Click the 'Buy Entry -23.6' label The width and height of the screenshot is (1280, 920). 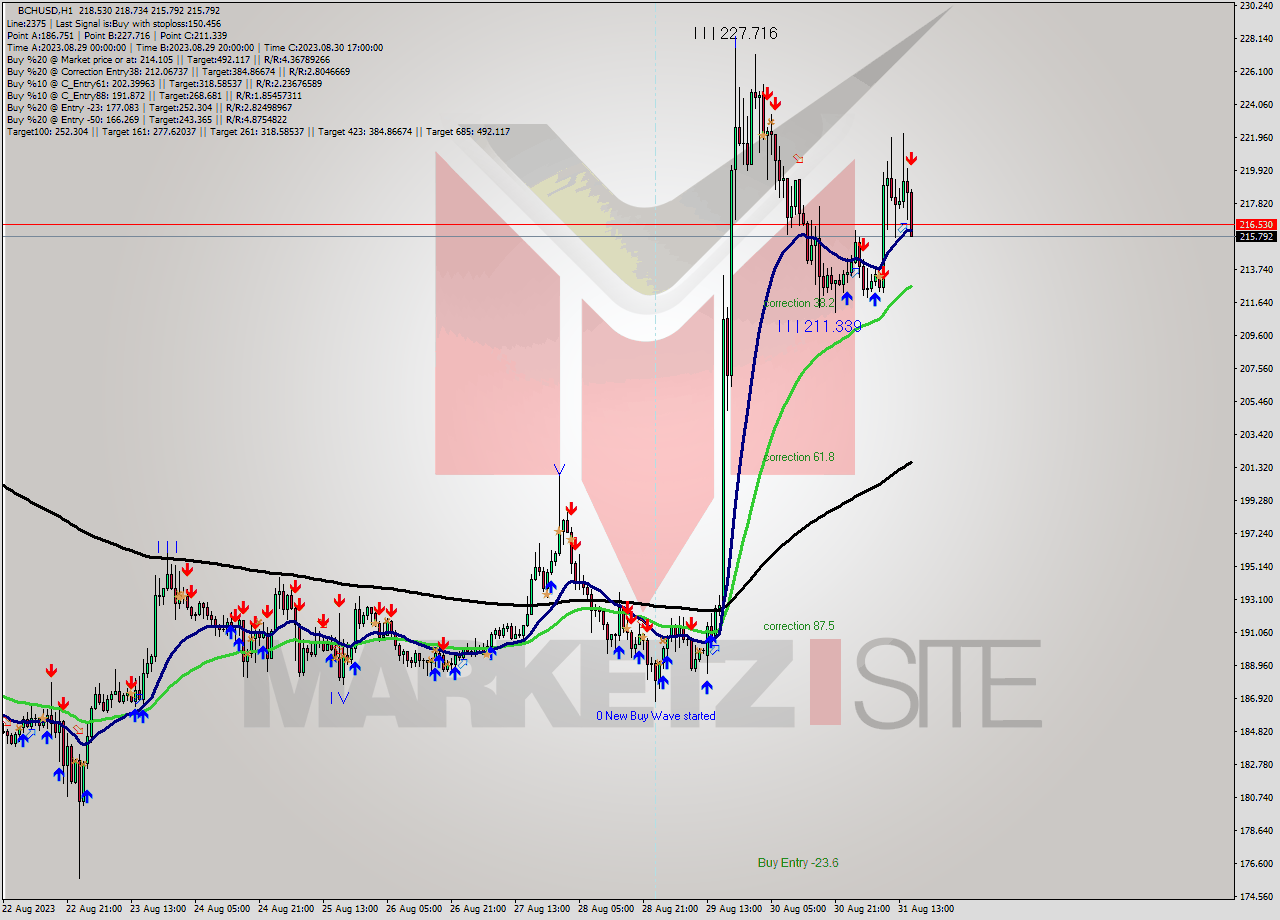[x=798, y=863]
